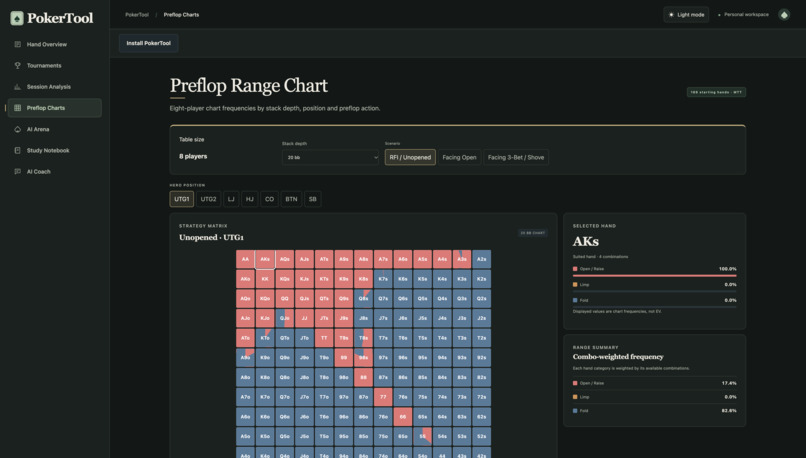Select the K2s hand cell
The width and height of the screenshot is (806, 458).
pyautogui.click(x=482, y=279)
